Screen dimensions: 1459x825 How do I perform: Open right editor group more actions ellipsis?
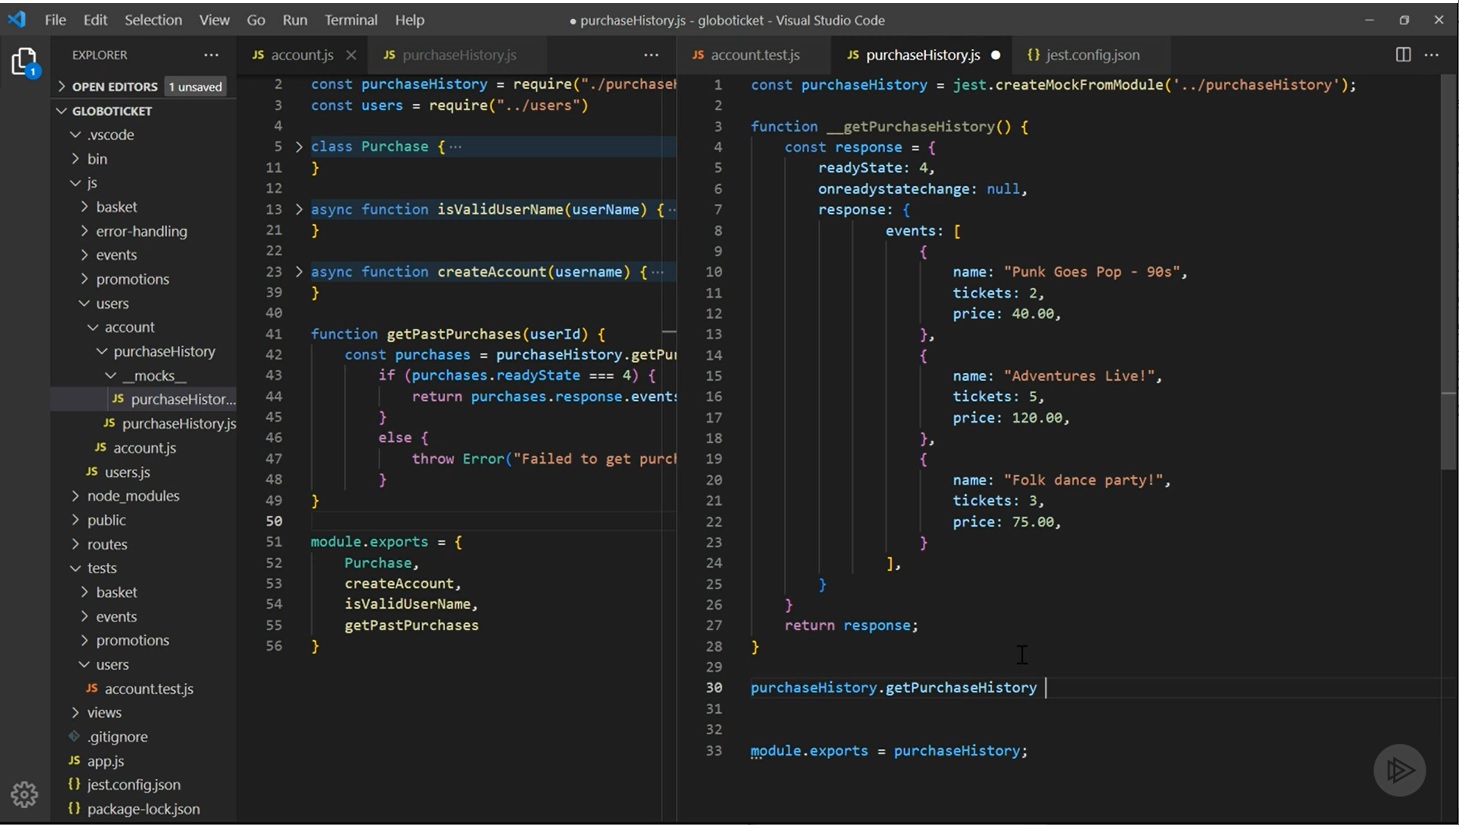pyautogui.click(x=1432, y=55)
